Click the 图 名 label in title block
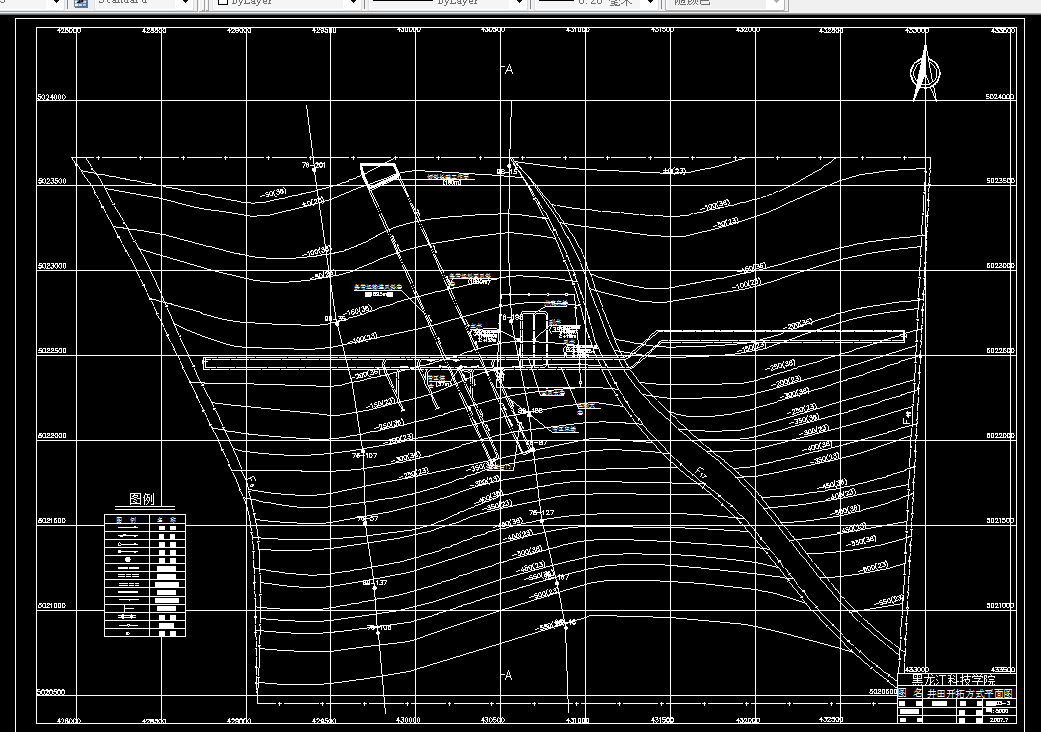This screenshot has height=732, width=1041. (911, 693)
